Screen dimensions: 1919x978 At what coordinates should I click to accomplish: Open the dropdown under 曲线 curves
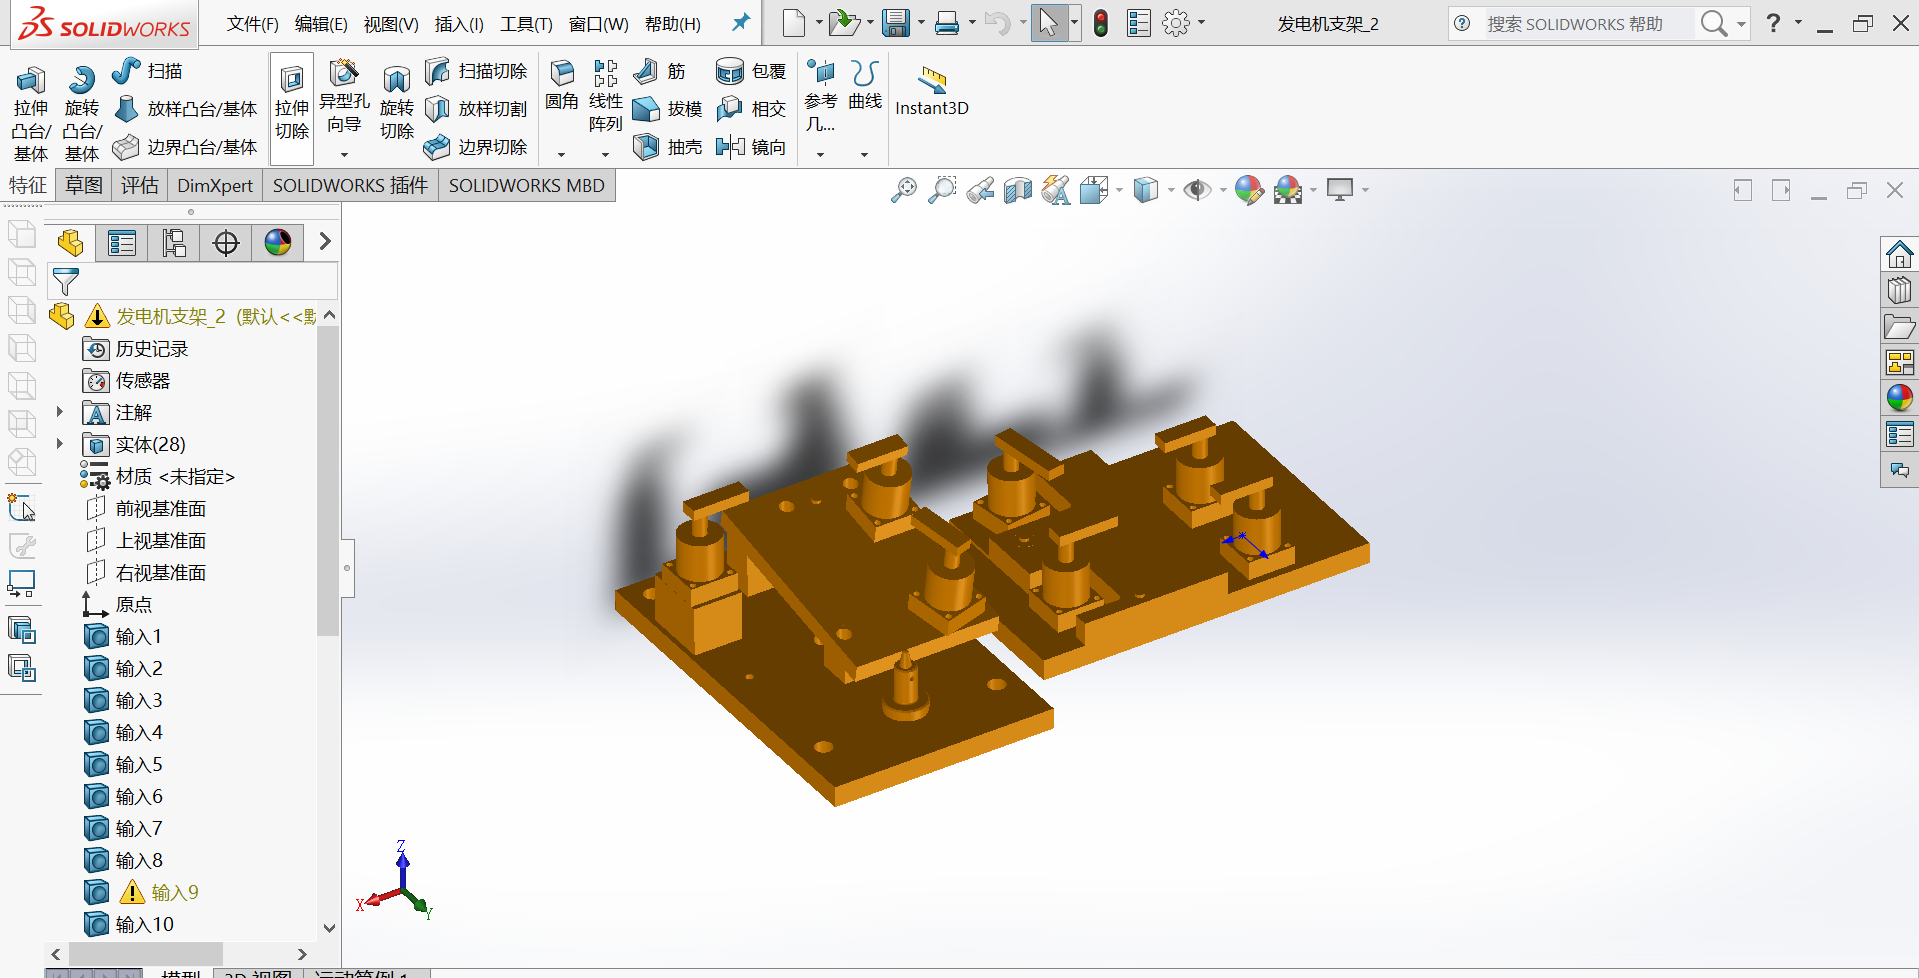(x=865, y=154)
